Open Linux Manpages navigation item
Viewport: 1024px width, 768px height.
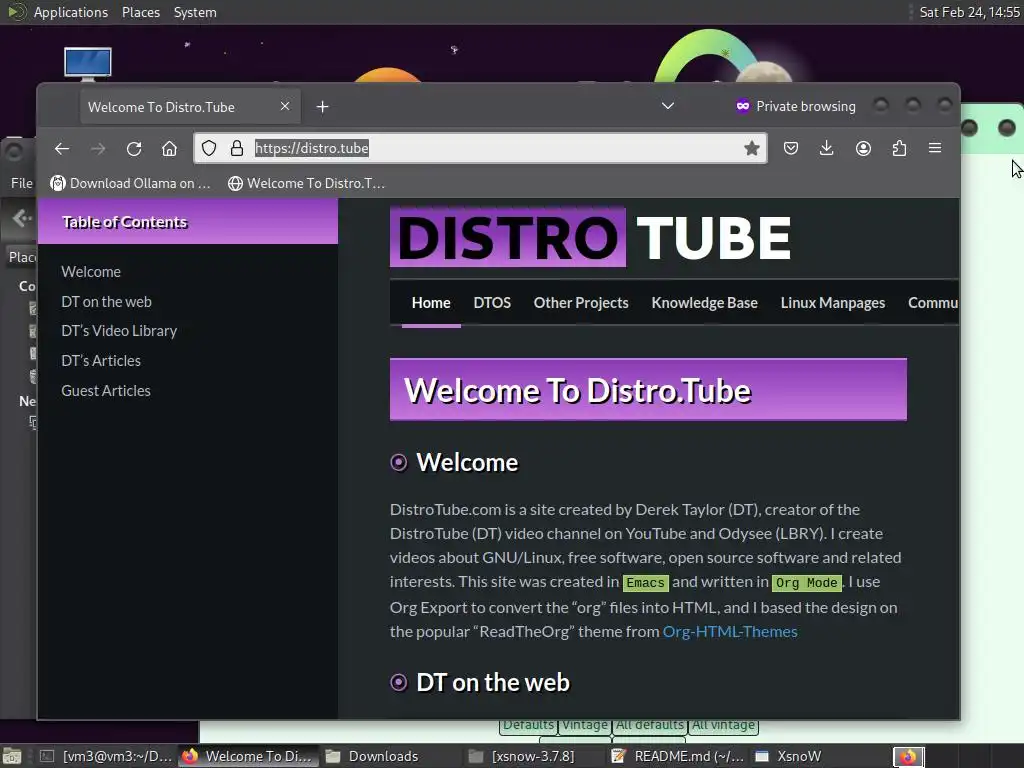click(833, 303)
